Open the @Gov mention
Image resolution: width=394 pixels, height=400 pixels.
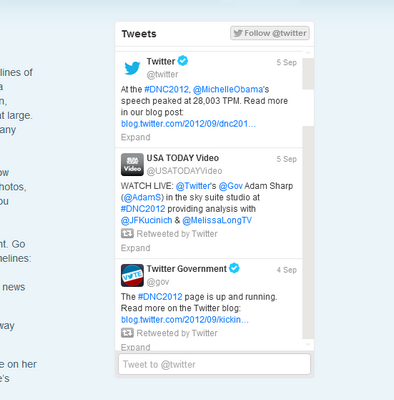231,186
